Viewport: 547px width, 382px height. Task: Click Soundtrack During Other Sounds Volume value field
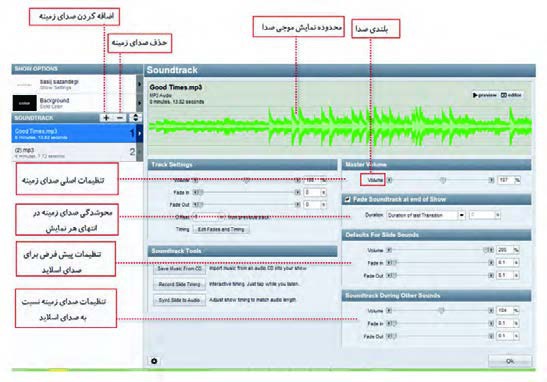[504, 310]
